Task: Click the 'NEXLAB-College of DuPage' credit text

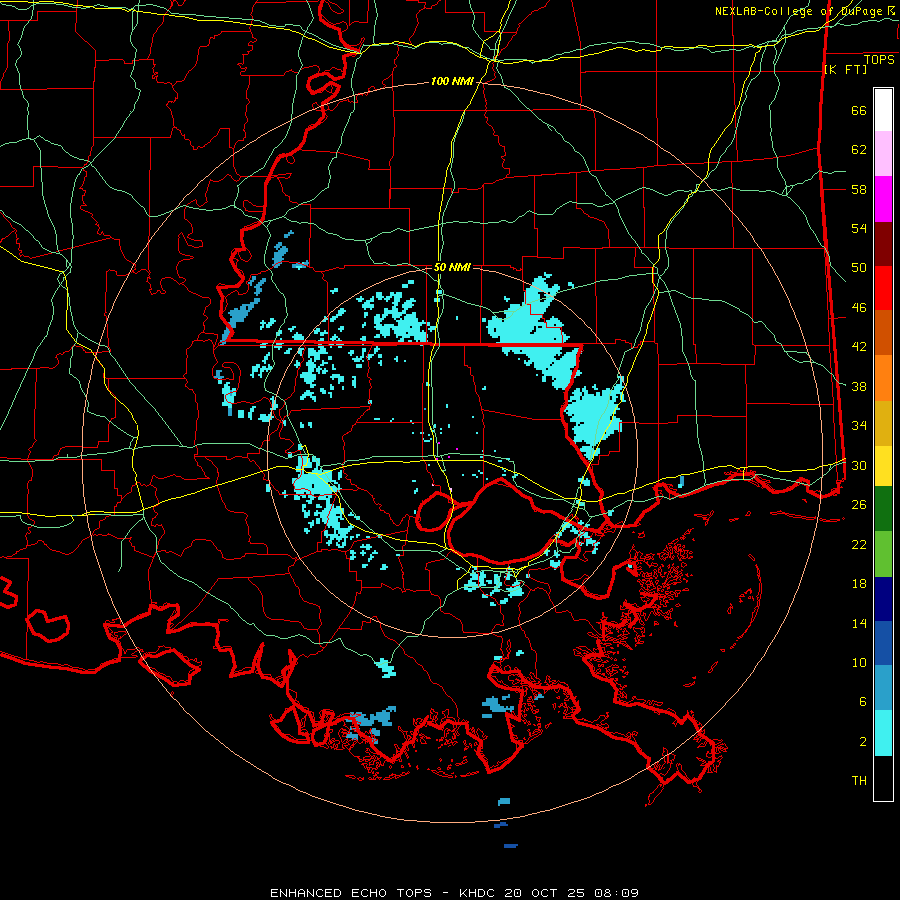Action: tap(799, 11)
